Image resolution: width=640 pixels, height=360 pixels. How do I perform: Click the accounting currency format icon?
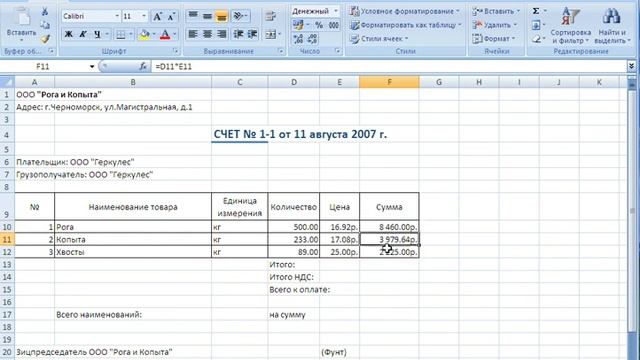[298, 25]
